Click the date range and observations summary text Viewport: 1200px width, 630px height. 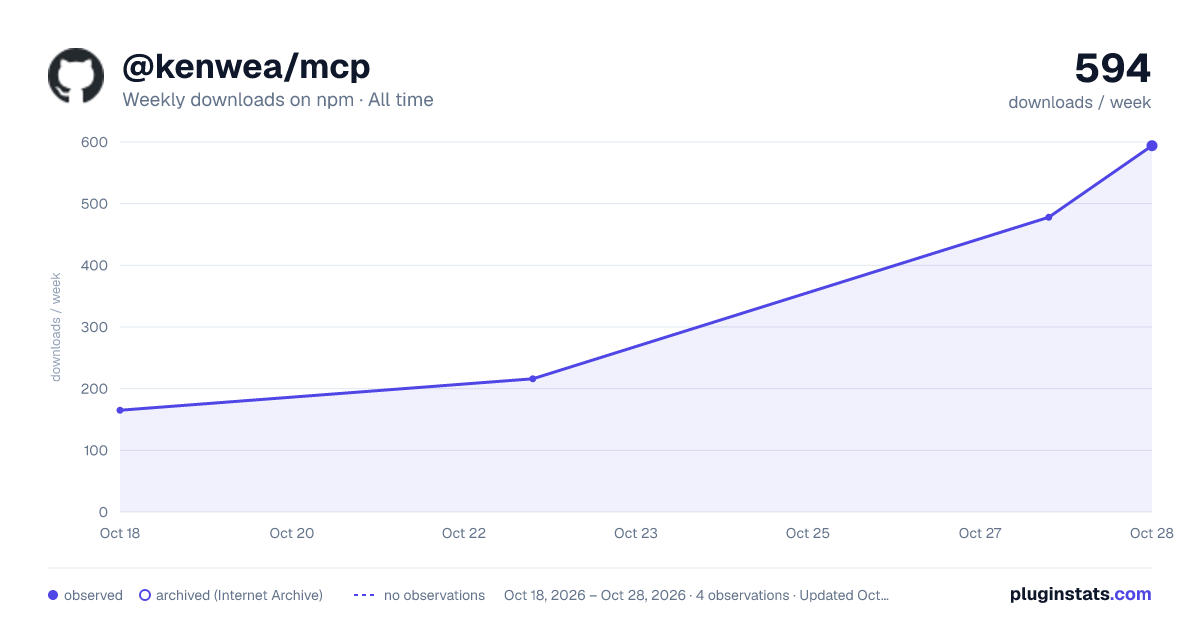pos(696,595)
